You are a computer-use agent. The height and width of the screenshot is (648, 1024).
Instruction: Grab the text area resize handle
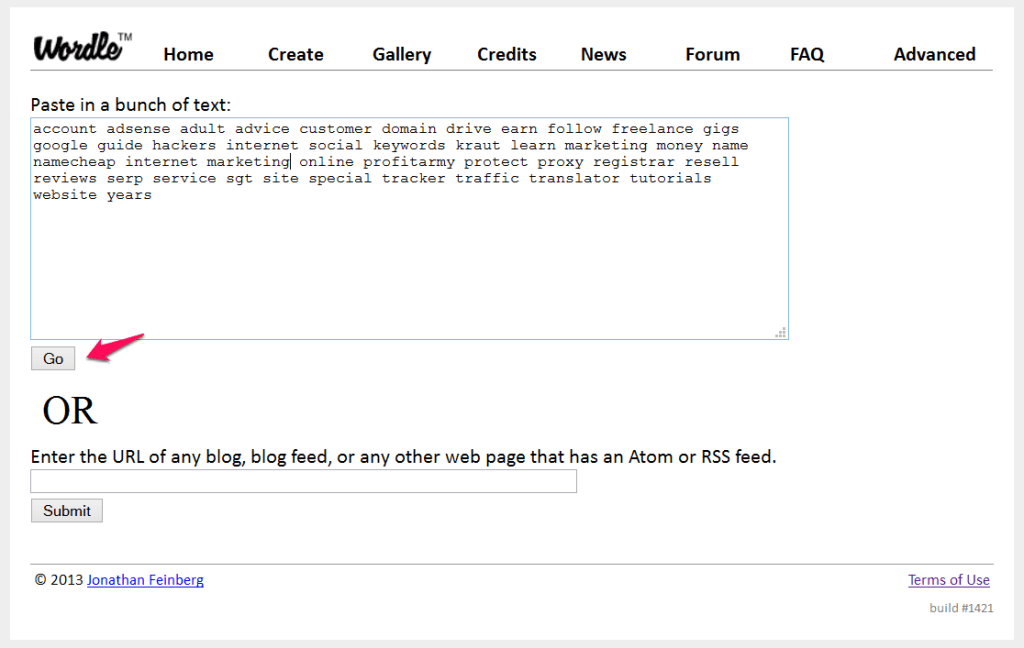point(780,332)
